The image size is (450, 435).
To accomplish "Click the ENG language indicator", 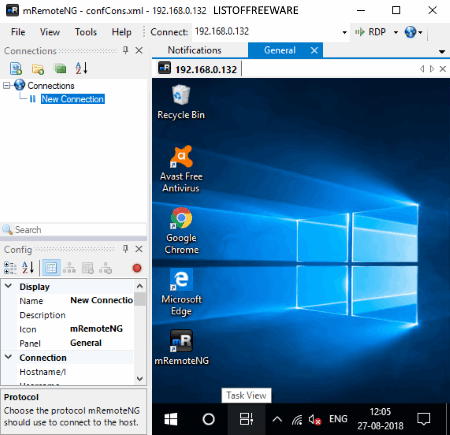I will click(x=338, y=419).
